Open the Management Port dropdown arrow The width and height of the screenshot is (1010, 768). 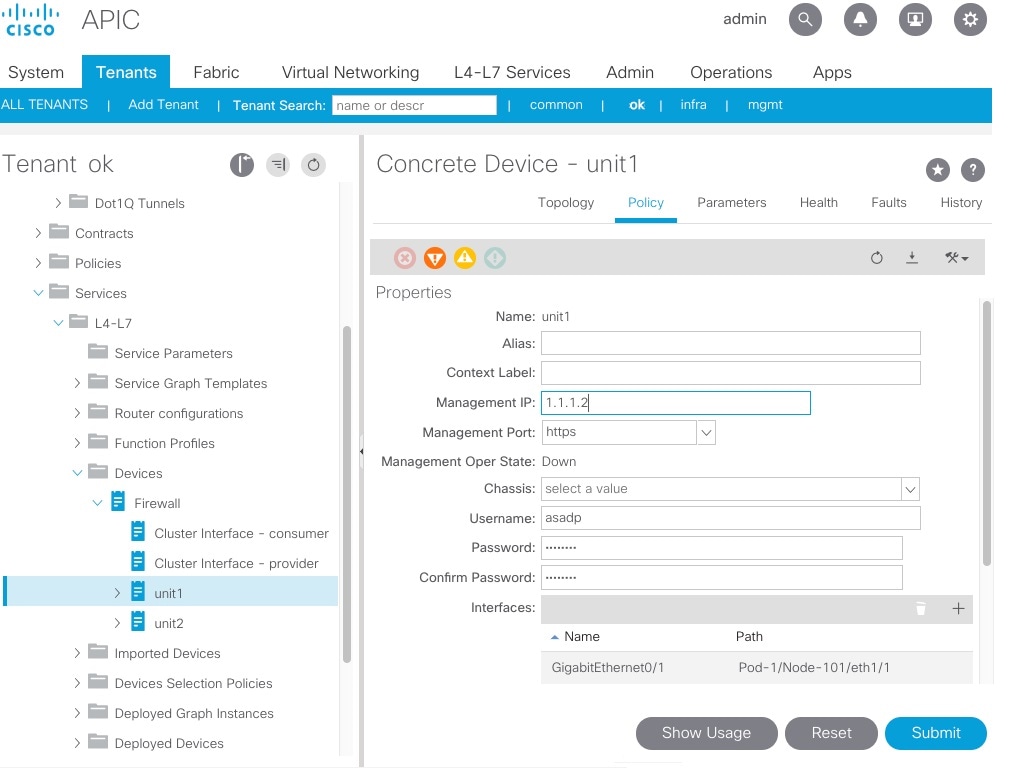coord(706,432)
